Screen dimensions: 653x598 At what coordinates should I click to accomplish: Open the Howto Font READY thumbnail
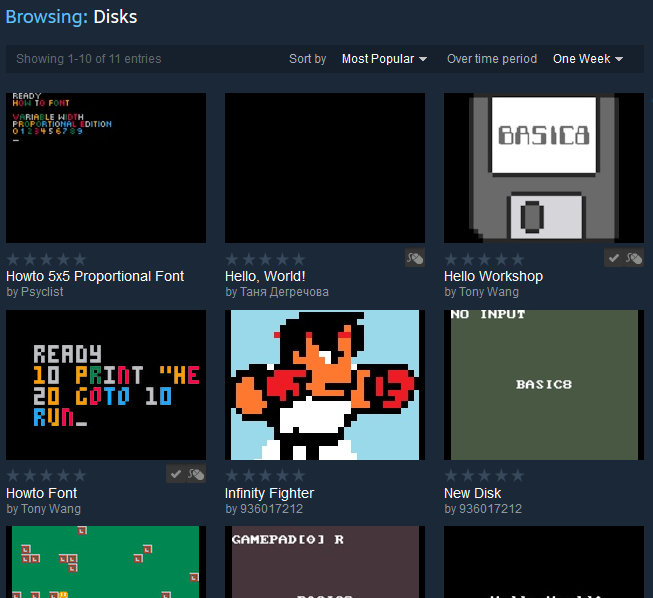(x=106, y=385)
